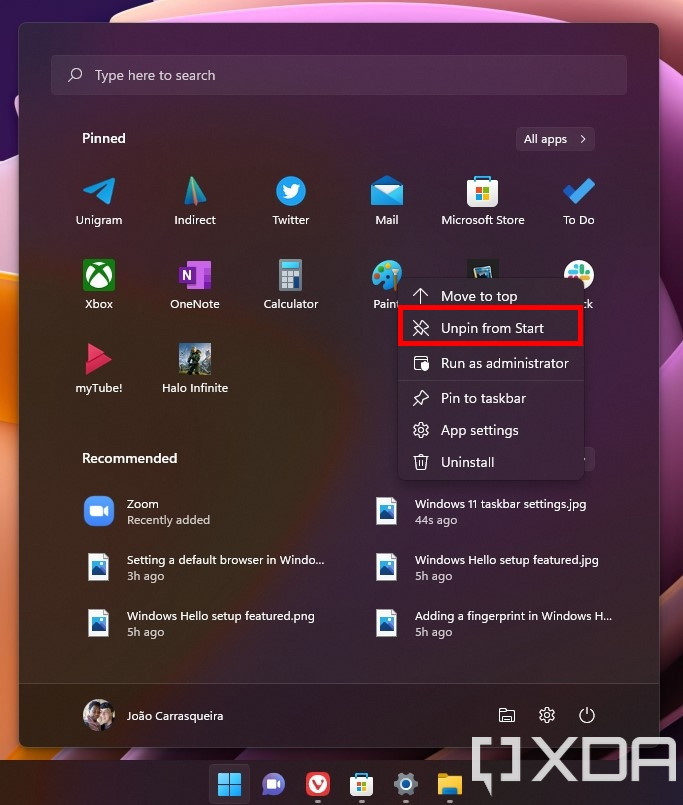683x805 pixels.
Task: Open the Twitter app icon
Action: pyautogui.click(x=291, y=201)
